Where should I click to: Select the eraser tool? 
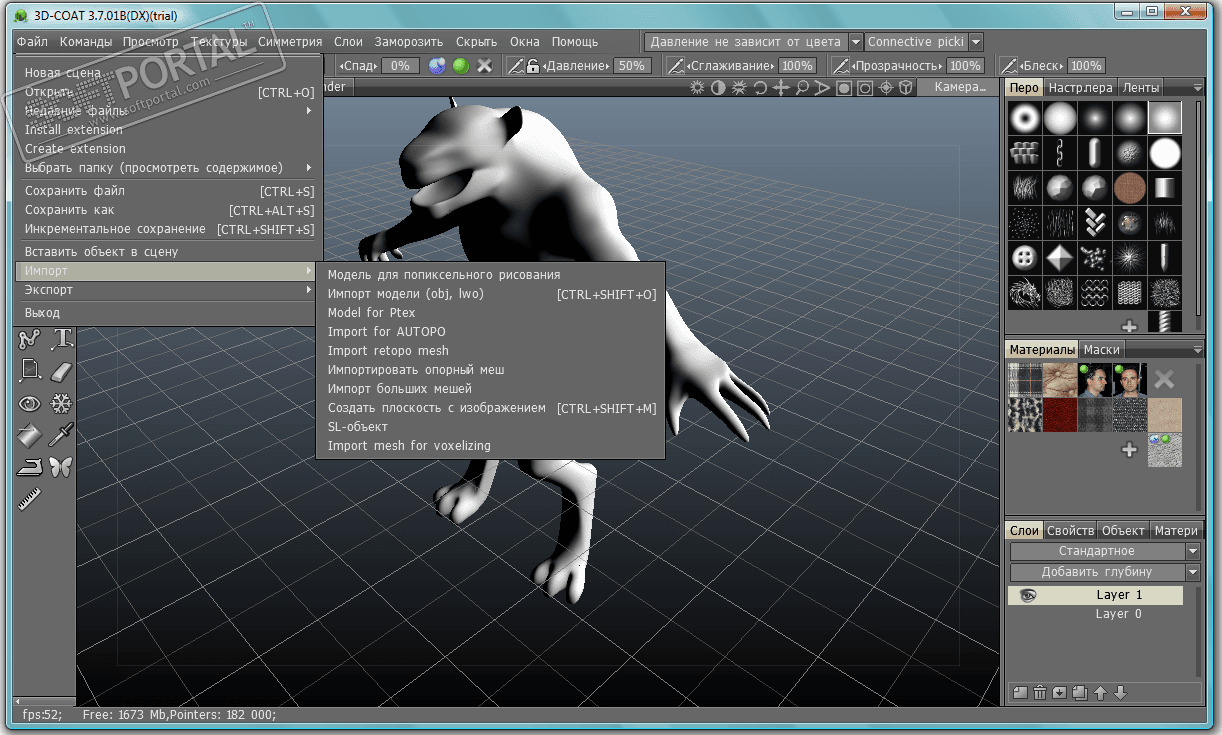62,371
